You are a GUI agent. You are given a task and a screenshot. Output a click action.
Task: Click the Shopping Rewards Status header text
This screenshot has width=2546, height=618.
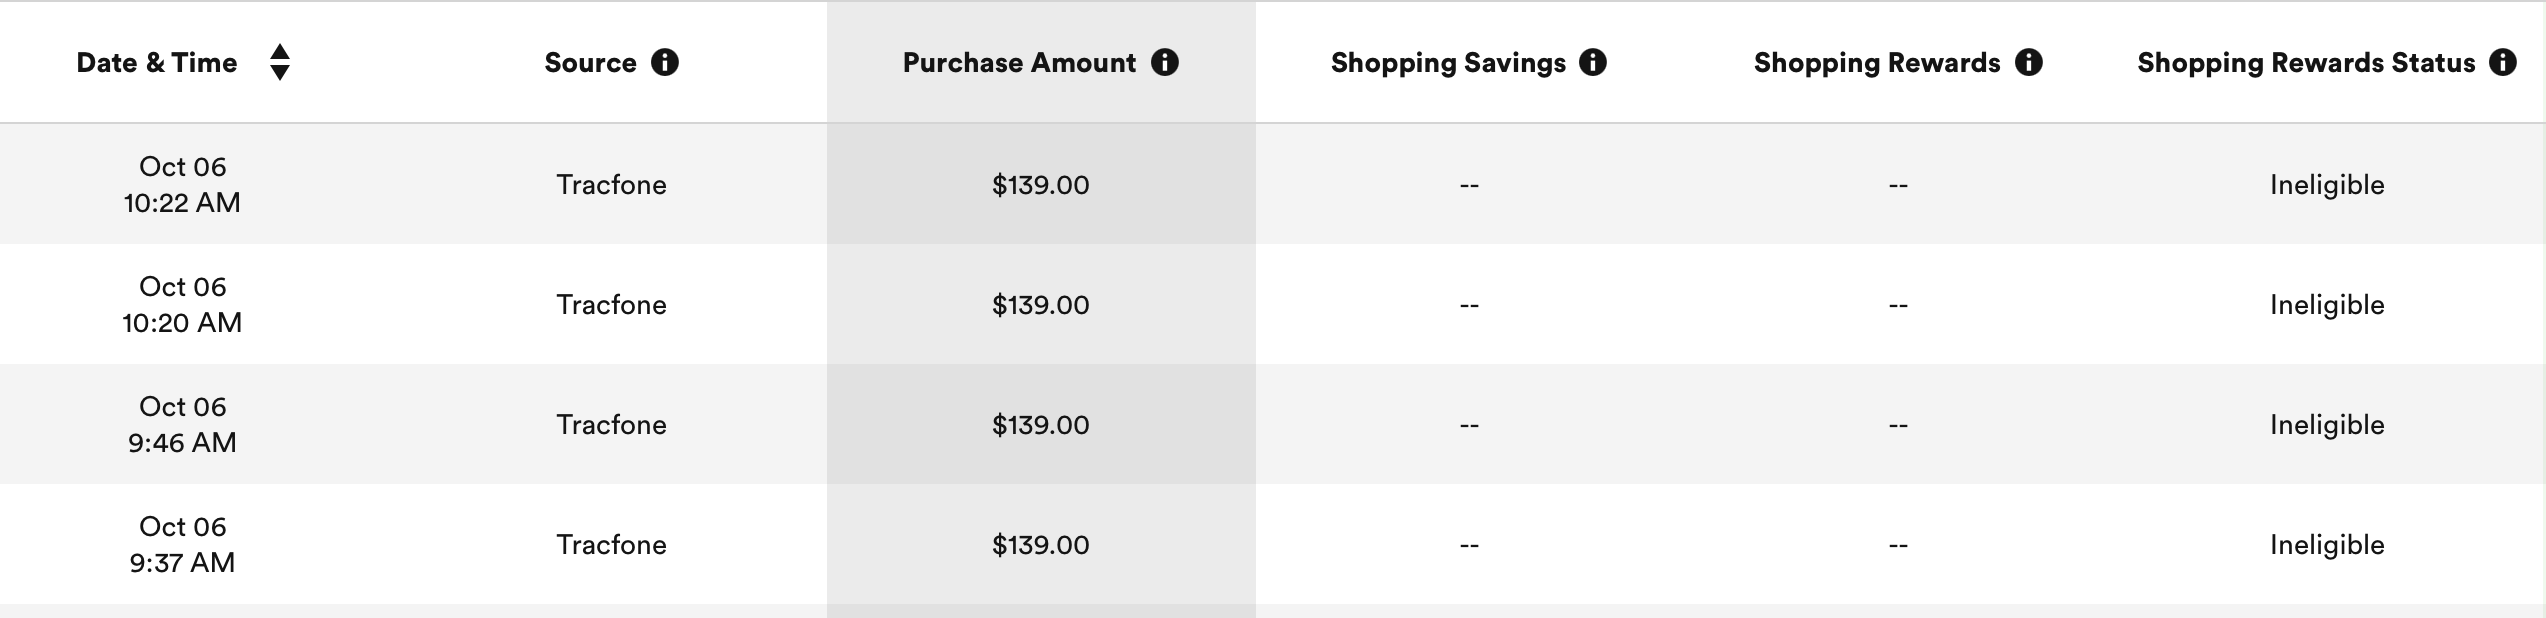tap(2306, 63)
